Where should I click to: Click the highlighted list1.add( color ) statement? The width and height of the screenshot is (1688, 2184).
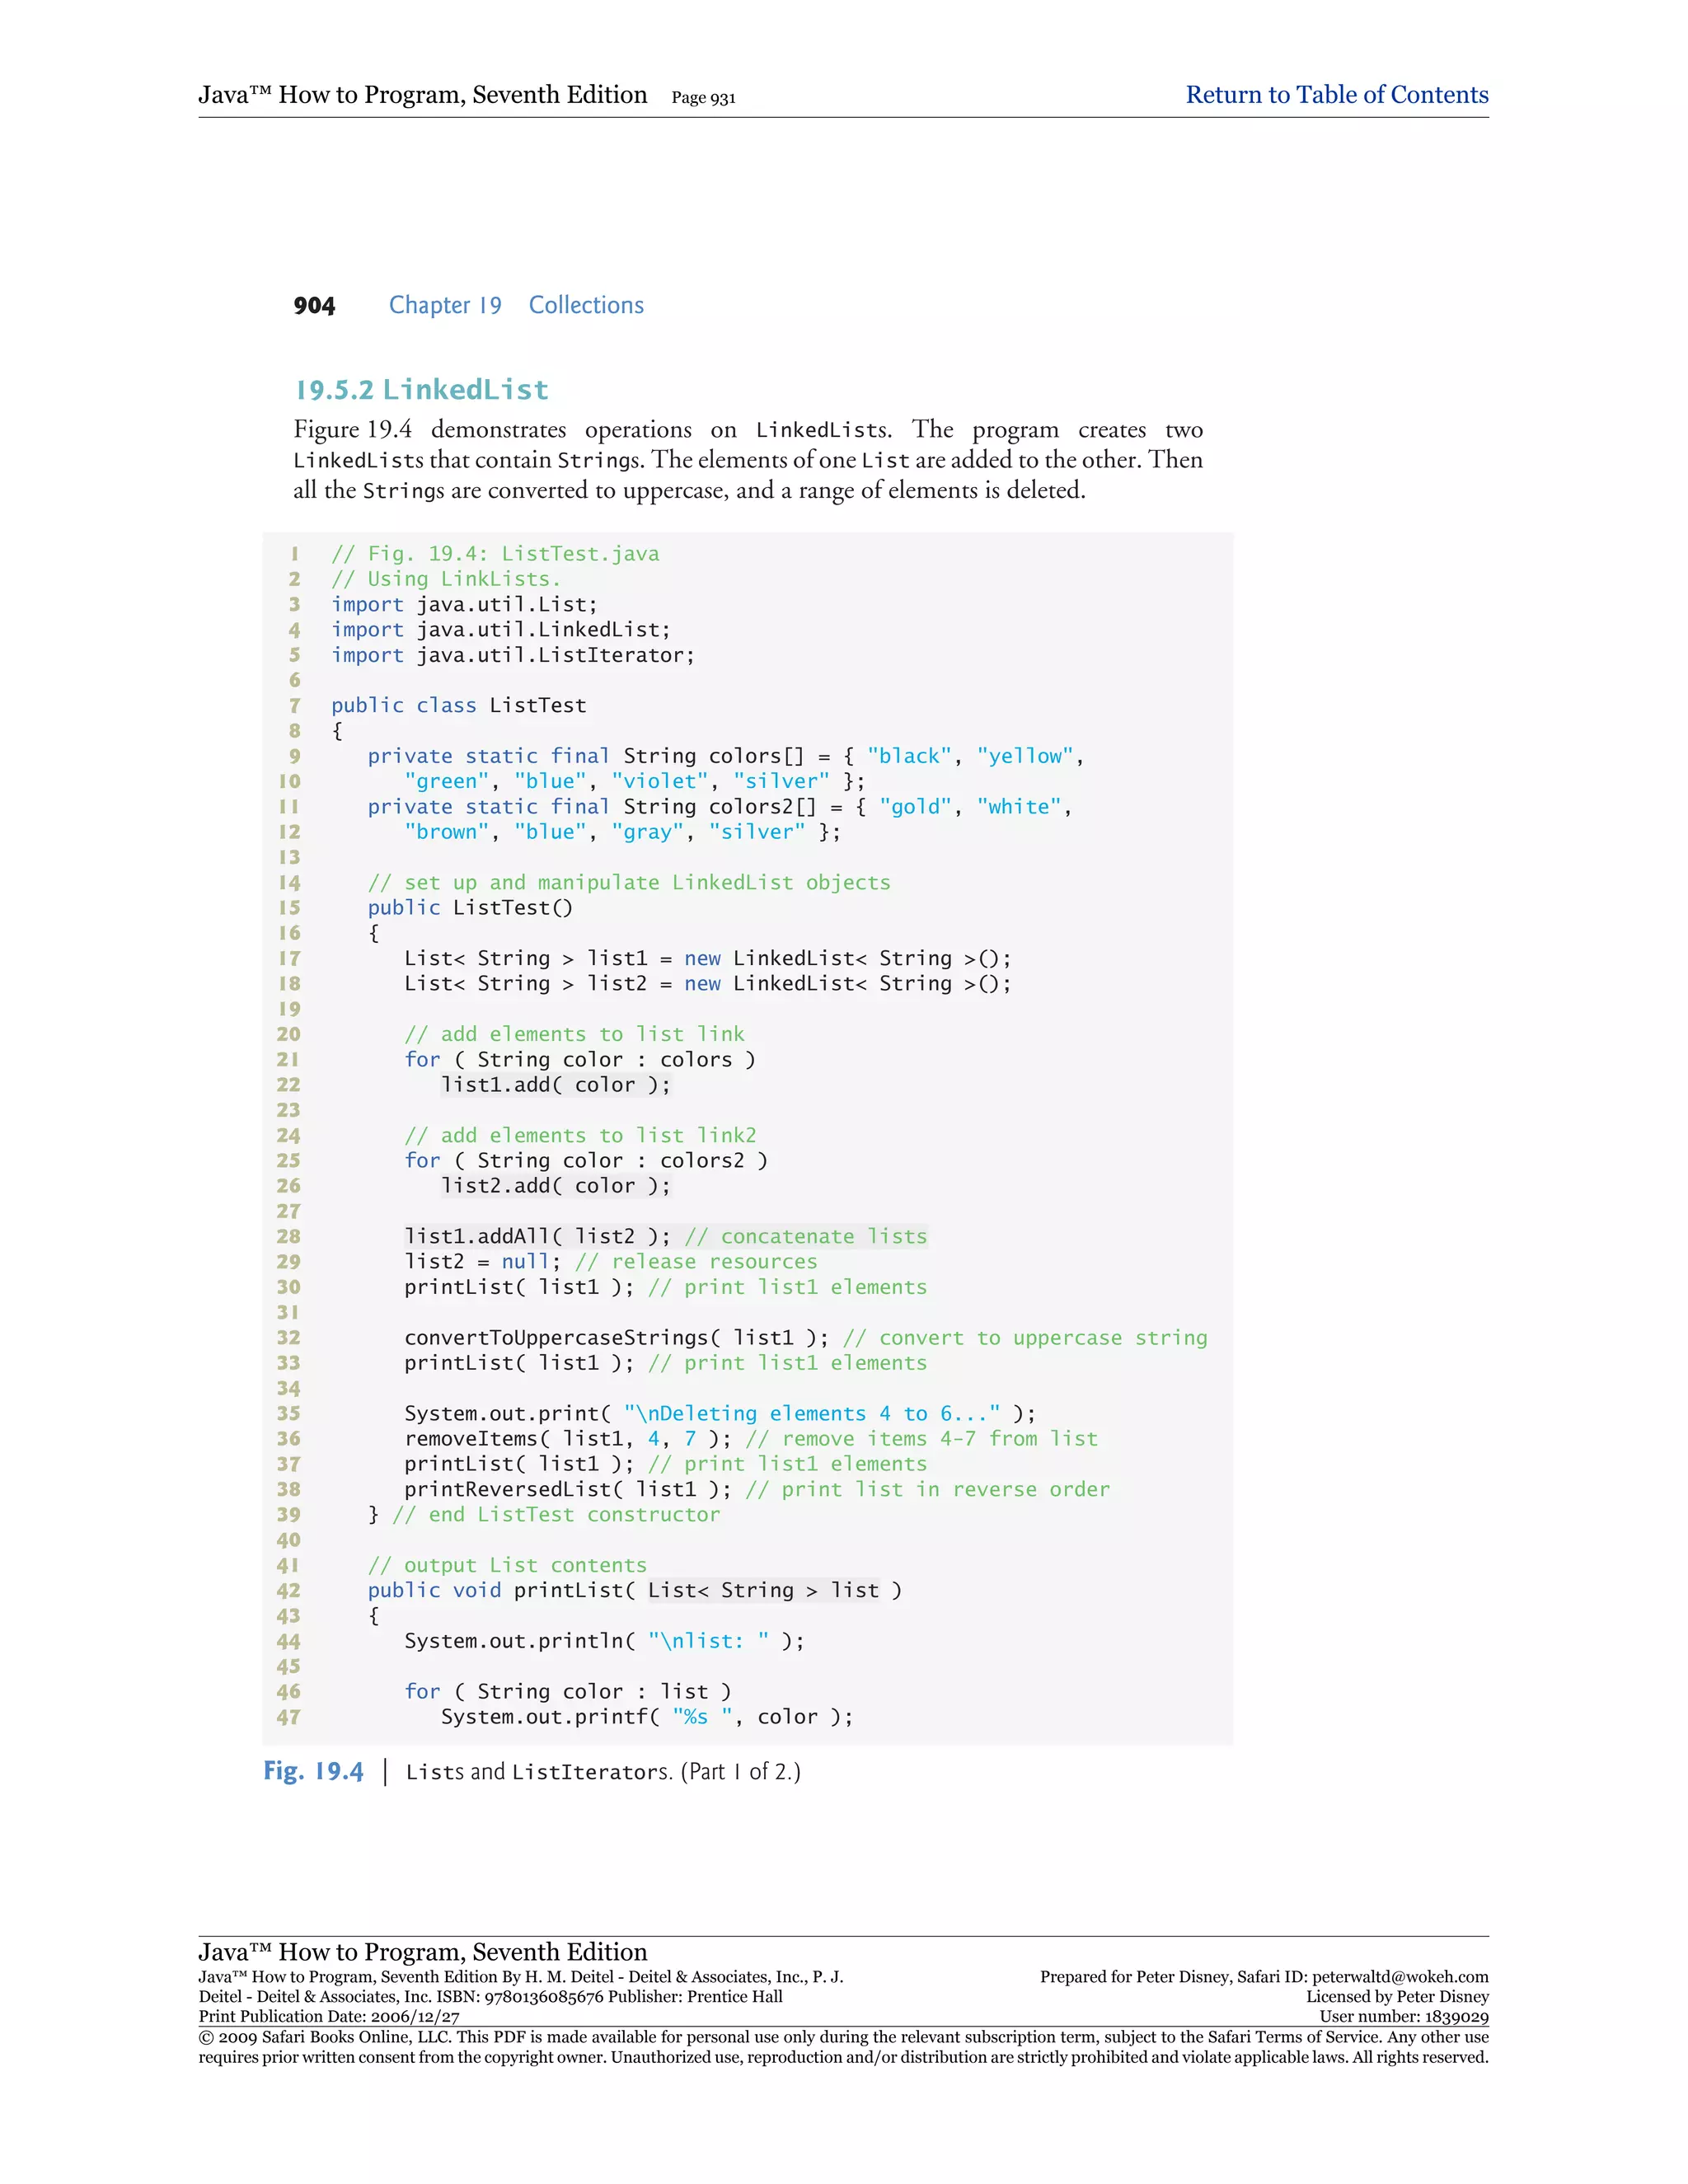tap(555, 1085)
